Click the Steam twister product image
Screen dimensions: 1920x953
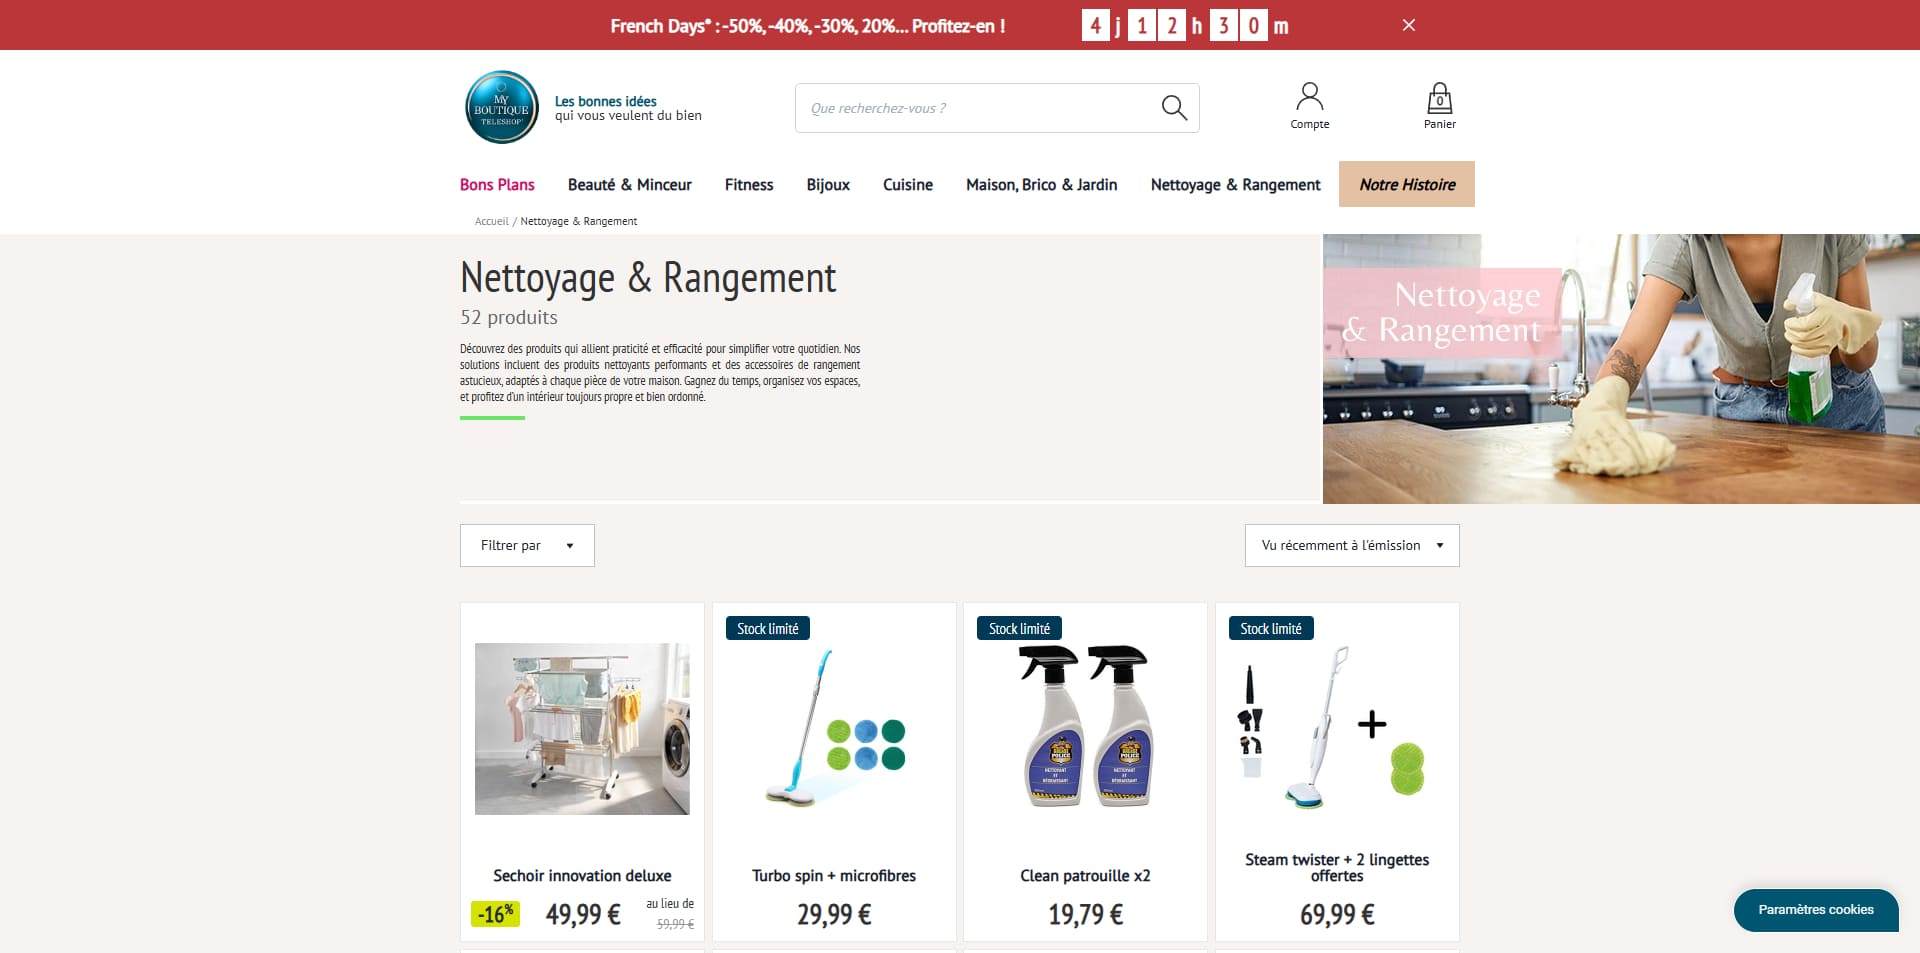click(1337, 728)
